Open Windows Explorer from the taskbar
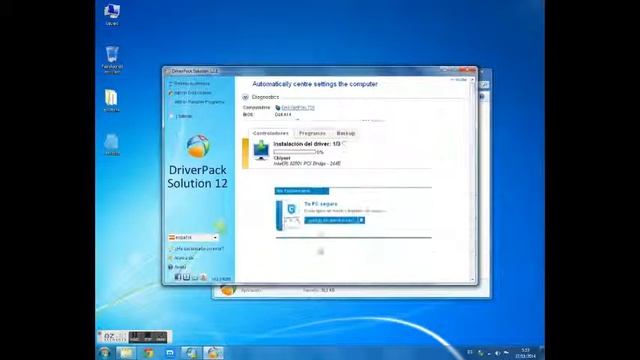Image resolution: width=640 pixels, height=360 pixels. (126, 353)
